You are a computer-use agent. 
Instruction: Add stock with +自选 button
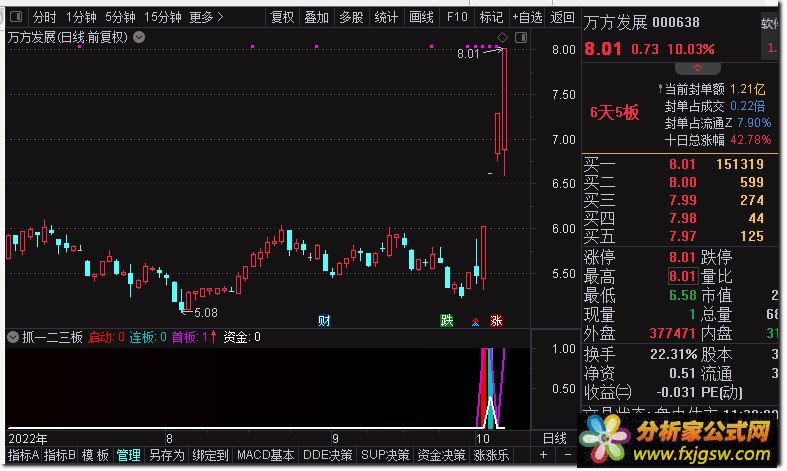[x=527, y=18]
